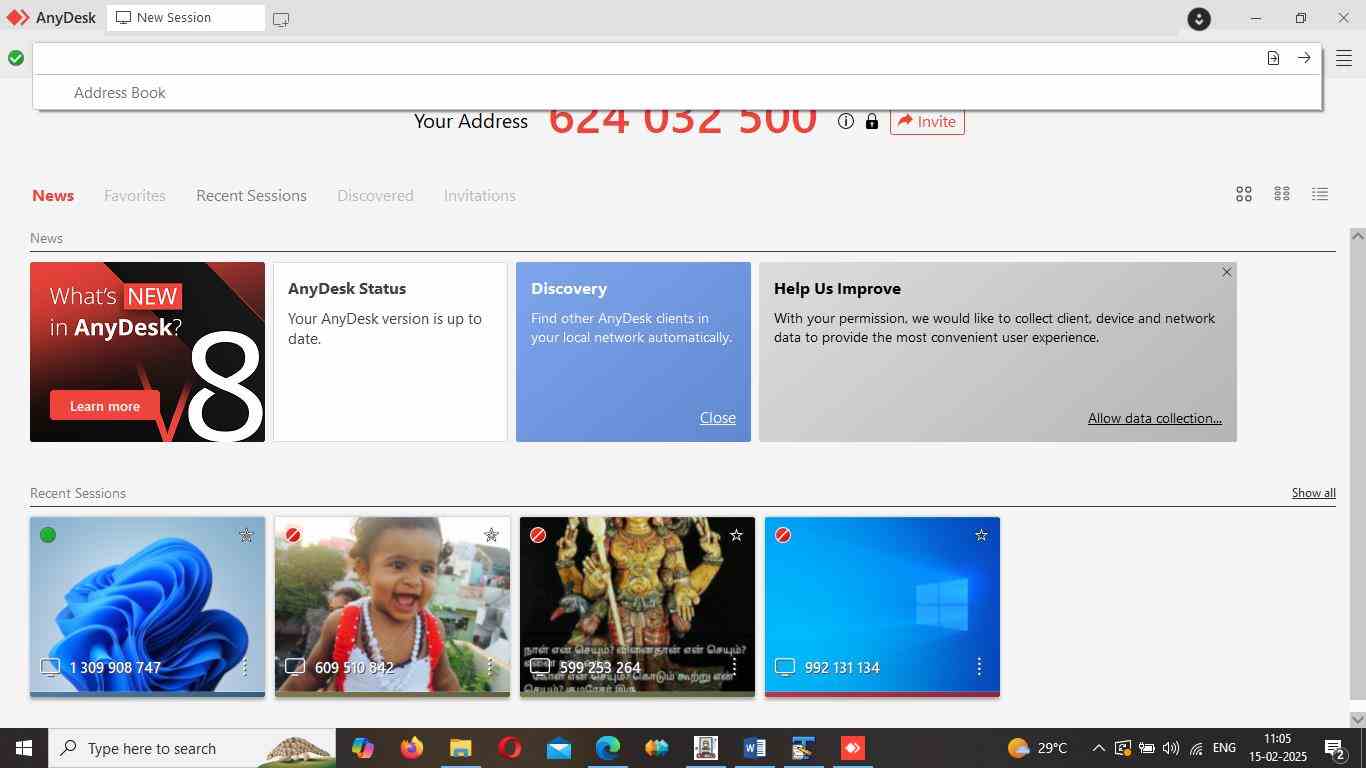Click Allow data collection link
The height and width of the screenshot is (768, 1366).
[1155, 418]
